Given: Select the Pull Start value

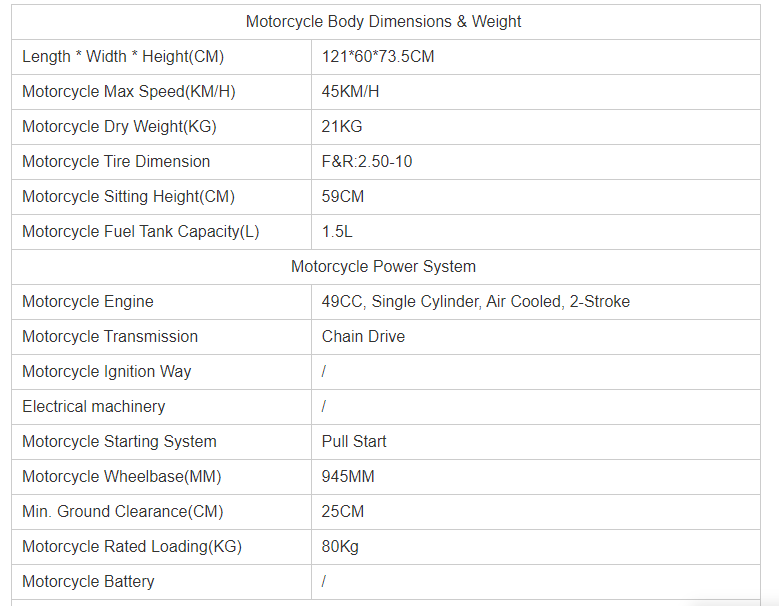Looking at the screenshot, I should coord(354,441).
